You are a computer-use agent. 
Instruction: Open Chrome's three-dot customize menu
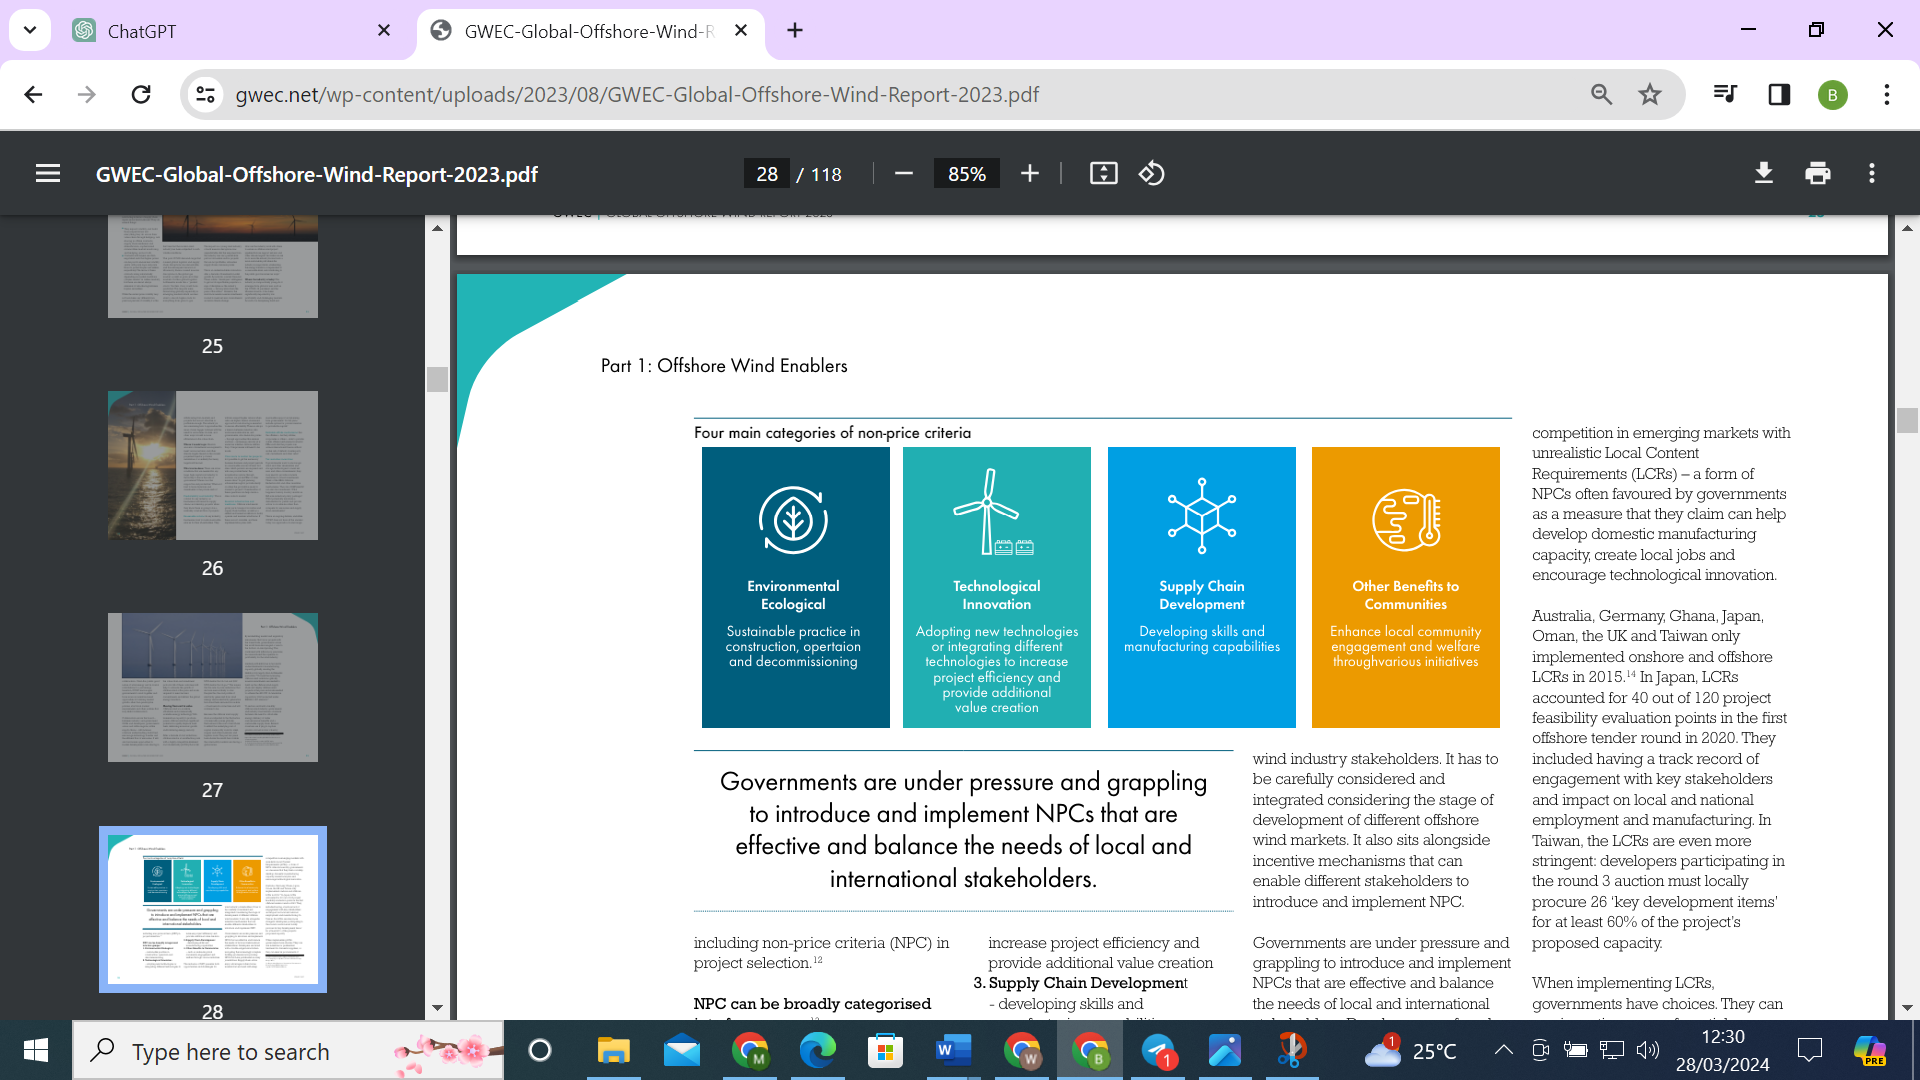click(x=1887, y=95)
